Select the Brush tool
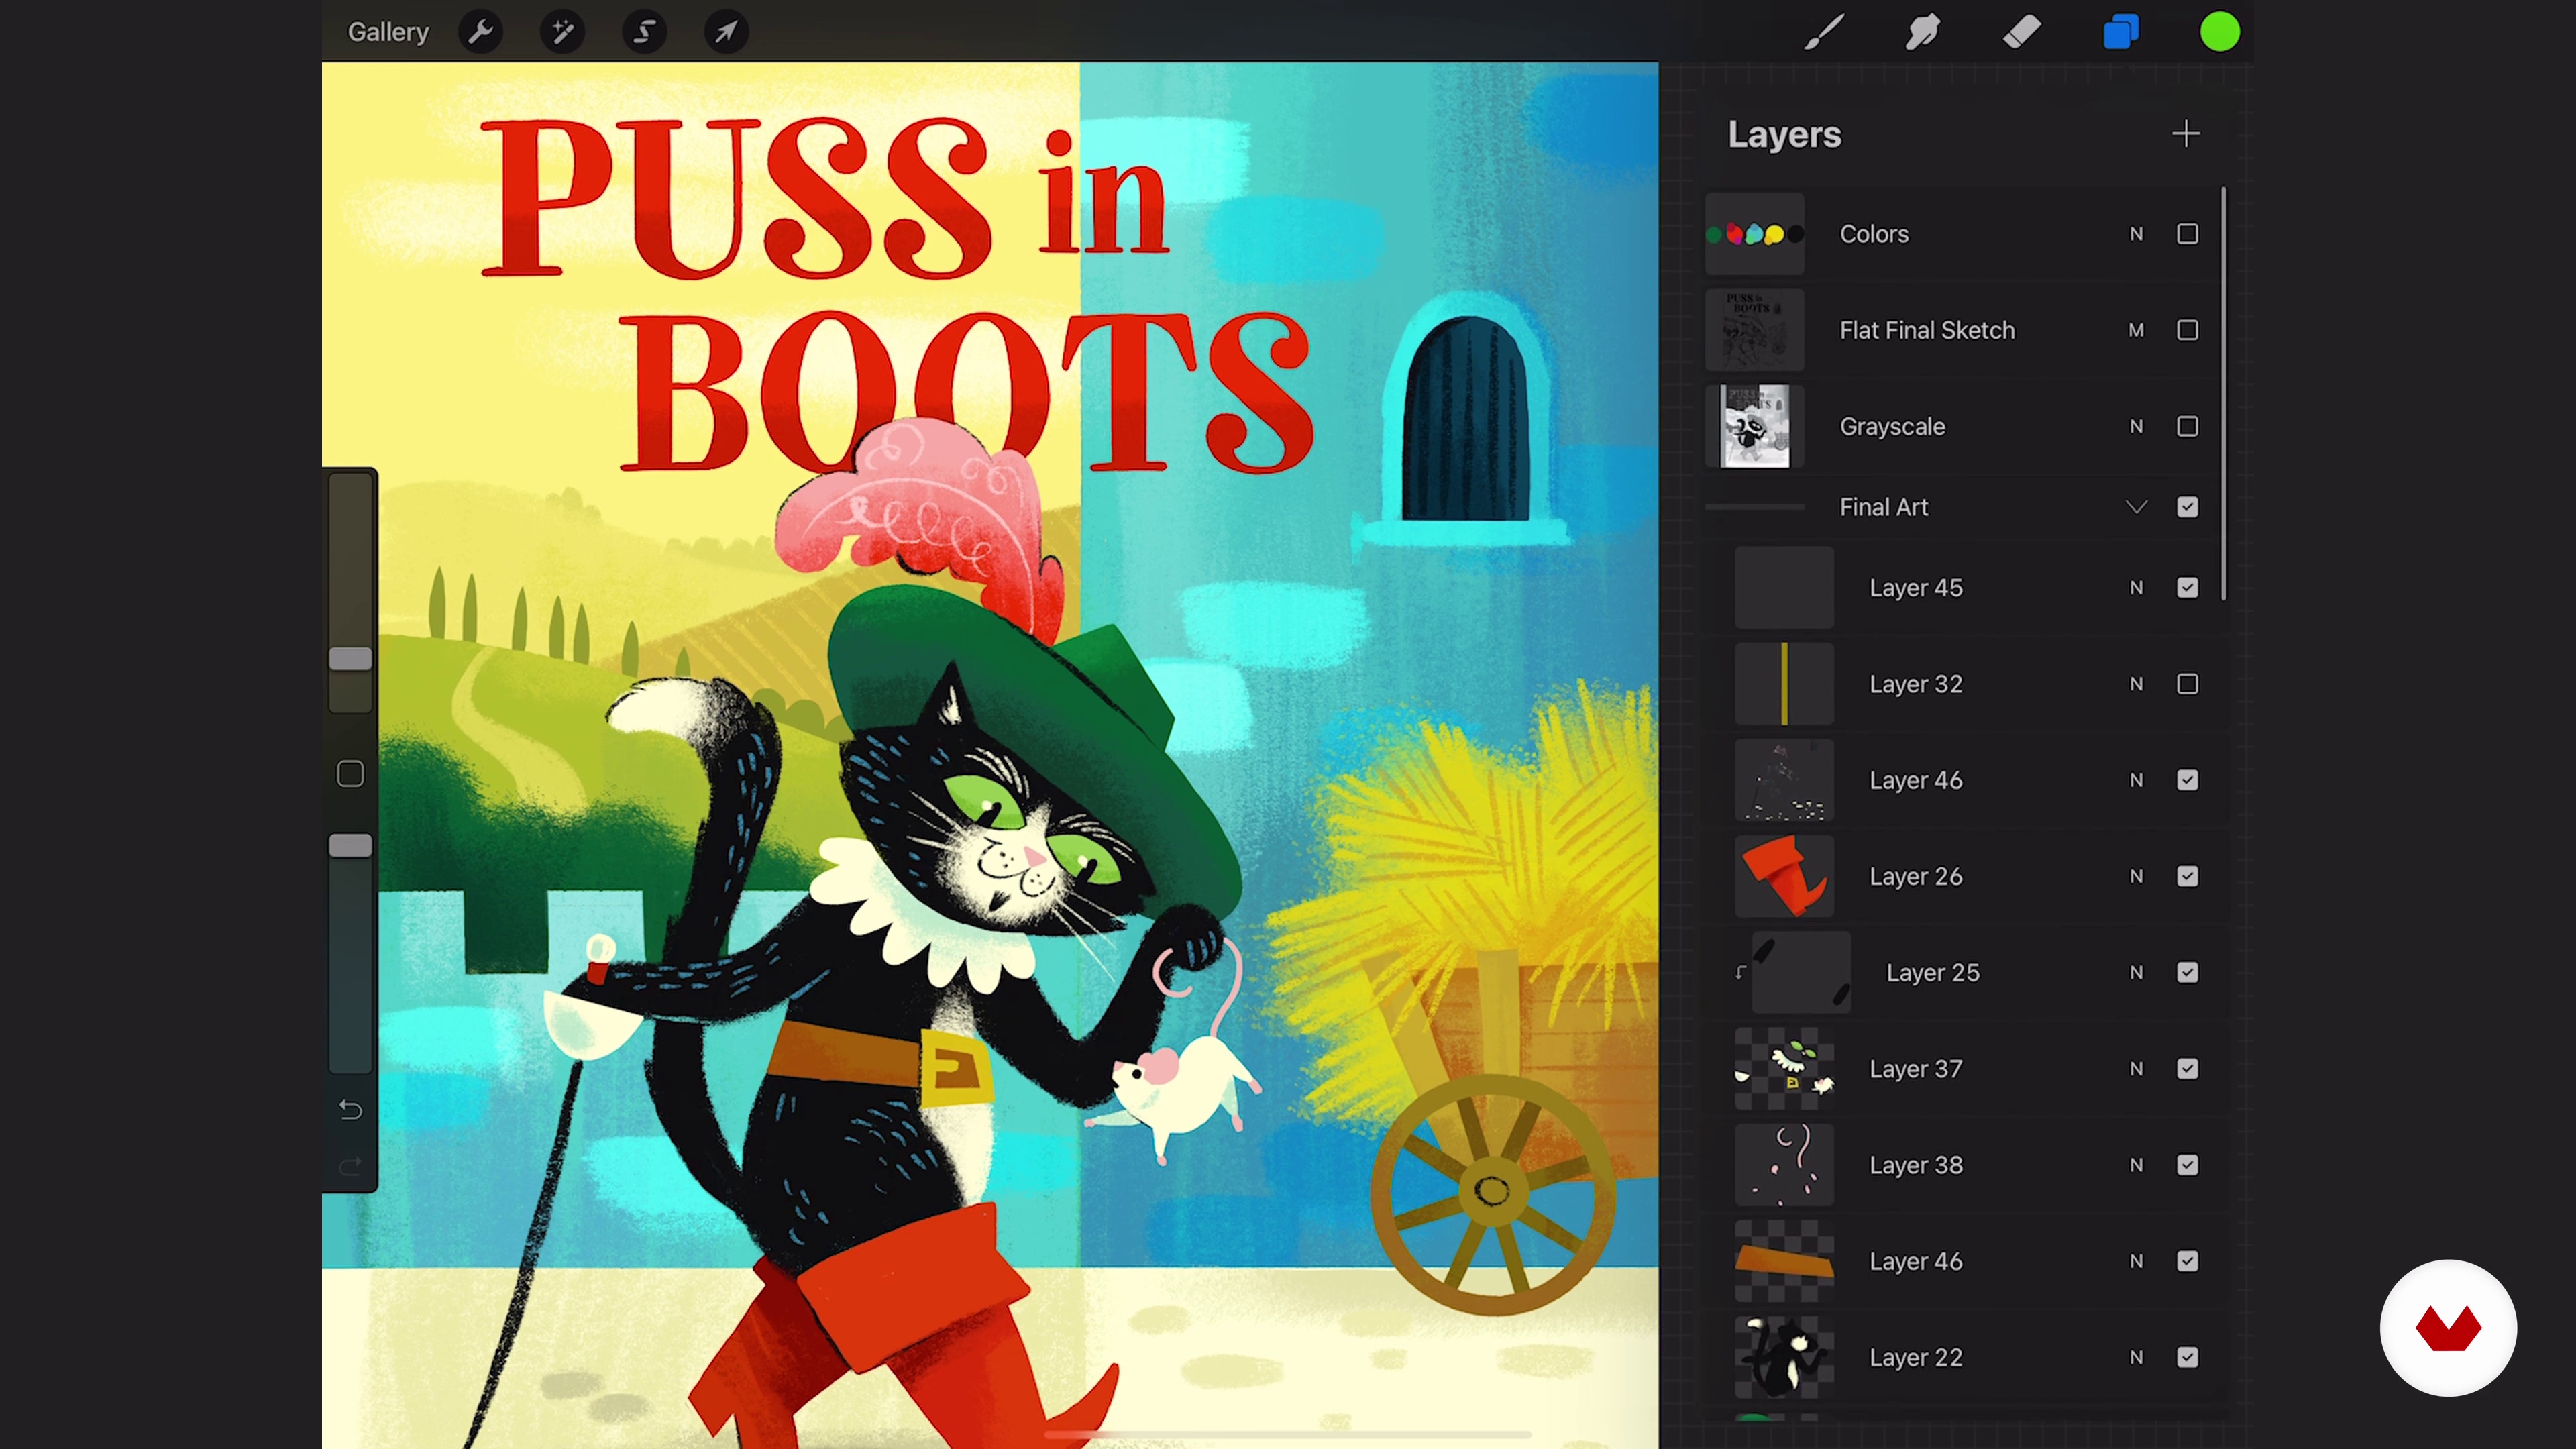2576x1449 pixels. tap(1824, 32)
